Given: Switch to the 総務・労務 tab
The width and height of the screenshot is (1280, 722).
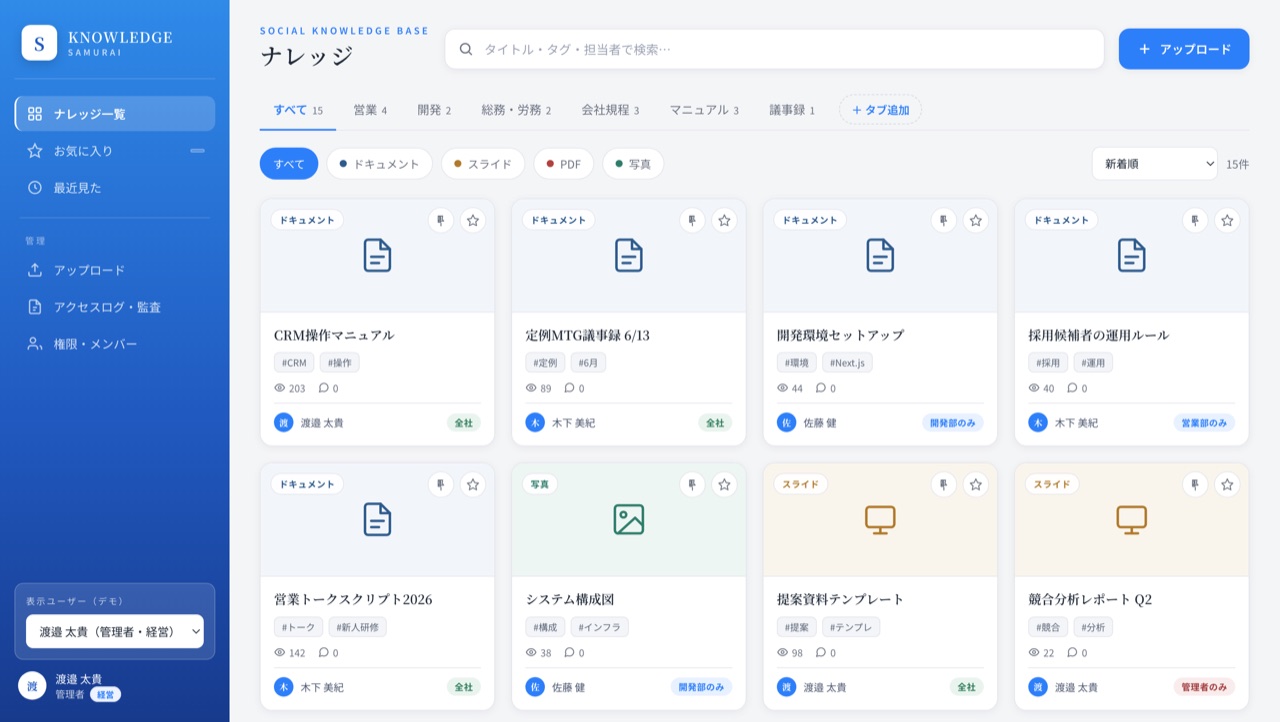Looking at the screenshot, I should coord(516,110).
